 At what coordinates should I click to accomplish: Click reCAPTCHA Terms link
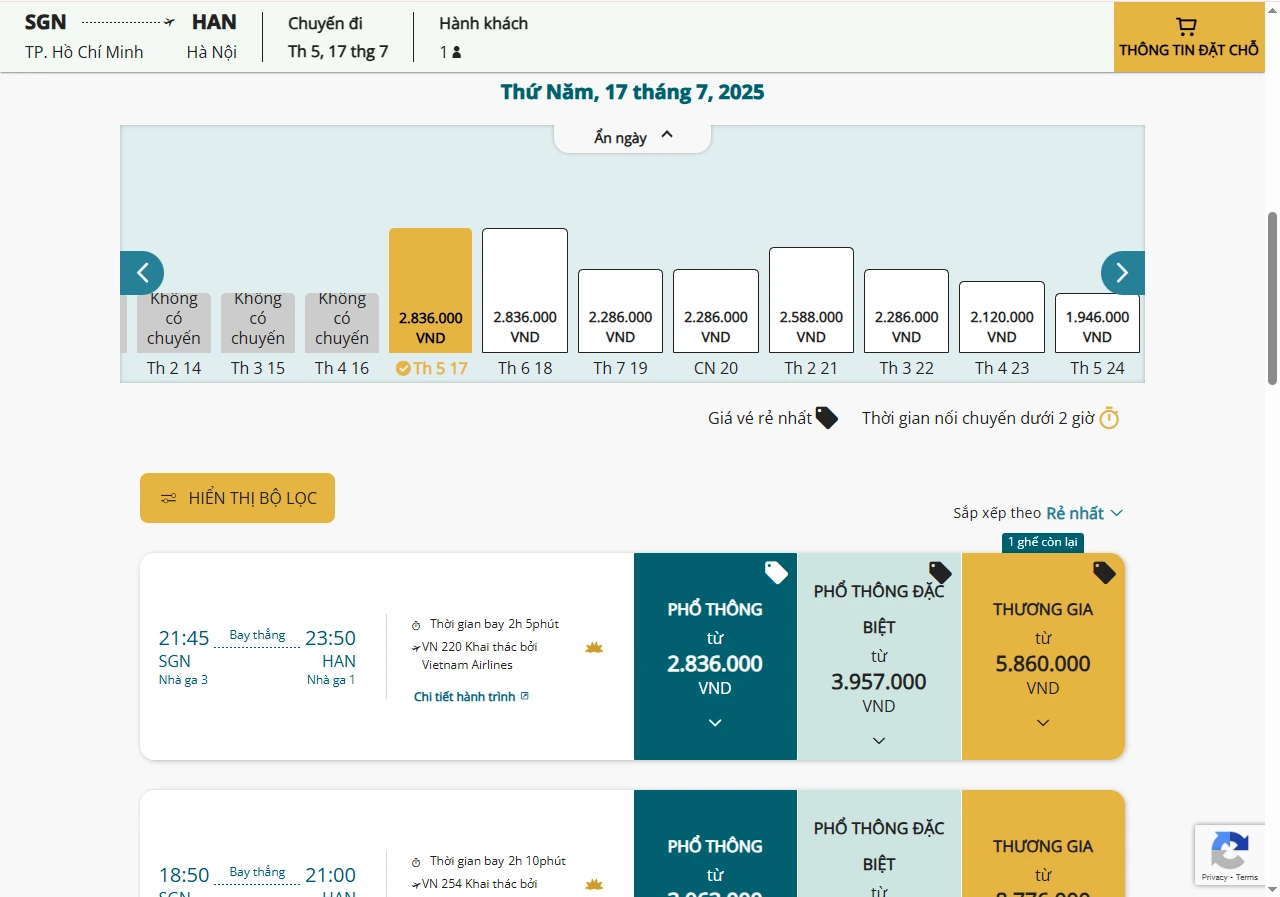(1247, 877)
